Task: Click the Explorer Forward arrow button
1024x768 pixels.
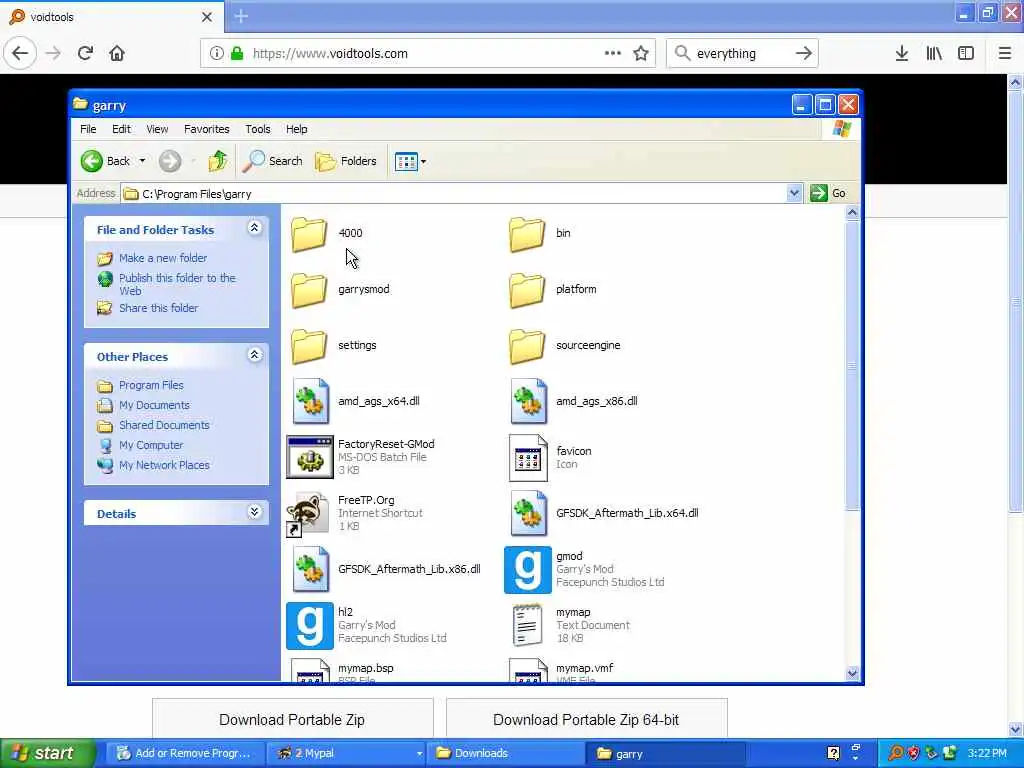Action: [x=170, y=161]
